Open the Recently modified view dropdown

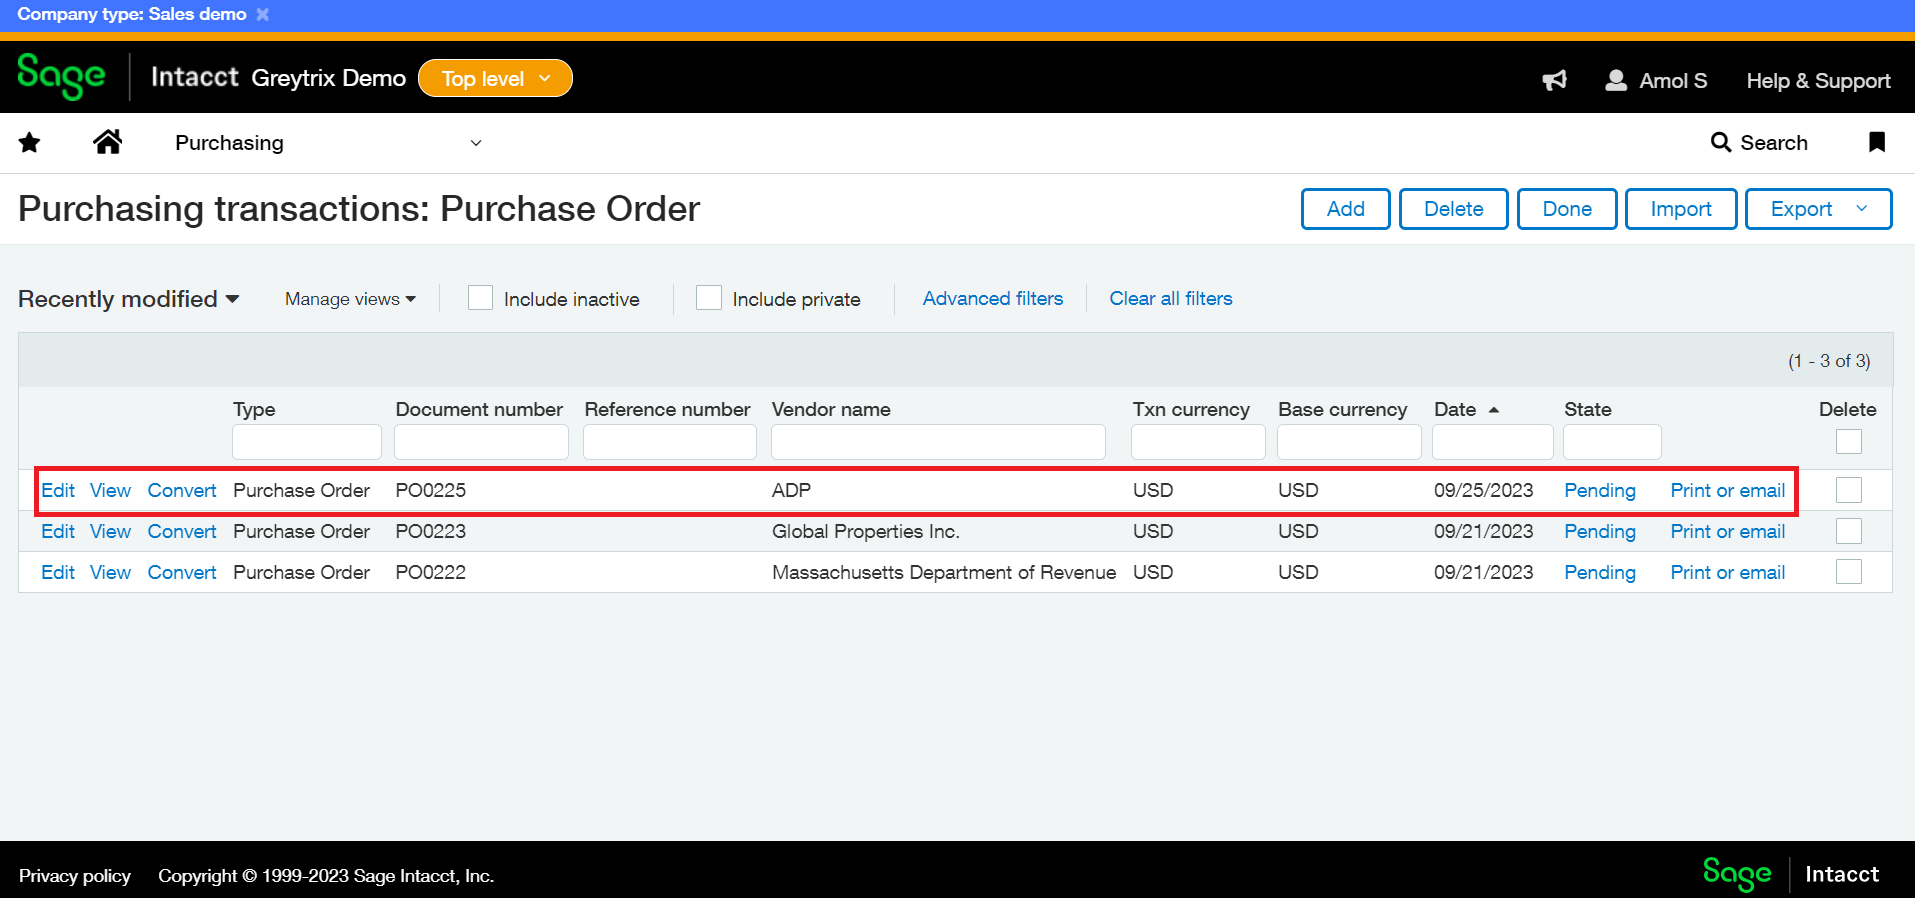click(129, 299)
